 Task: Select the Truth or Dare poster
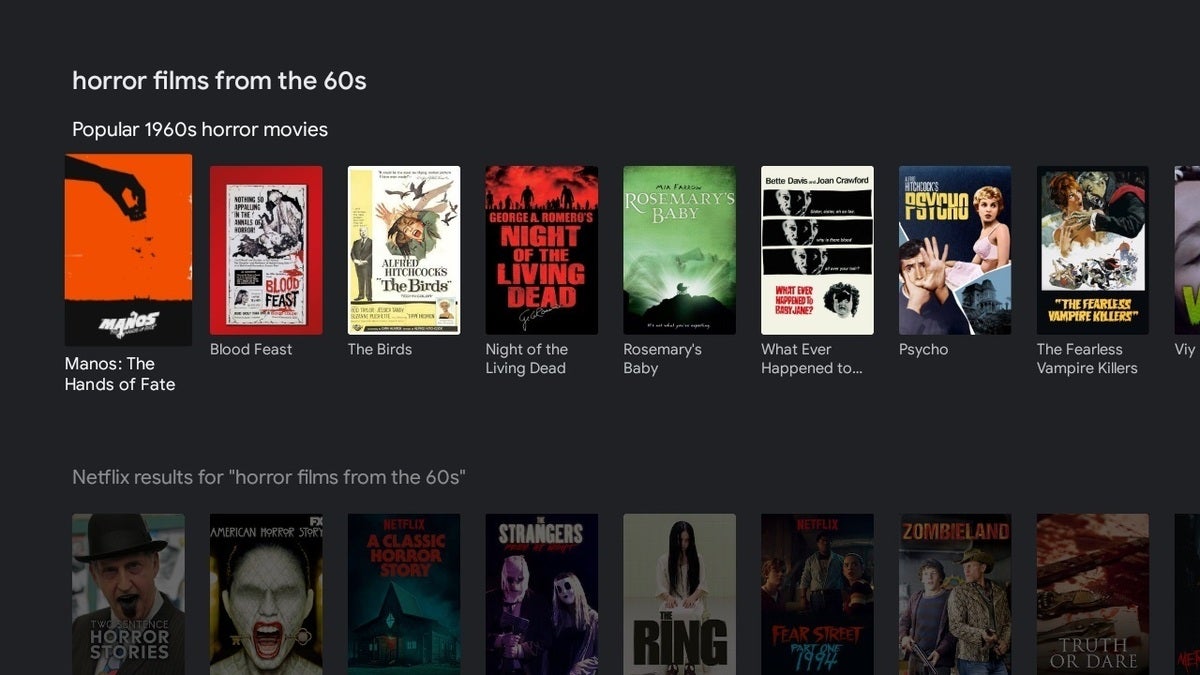(x=1093, y=594)
